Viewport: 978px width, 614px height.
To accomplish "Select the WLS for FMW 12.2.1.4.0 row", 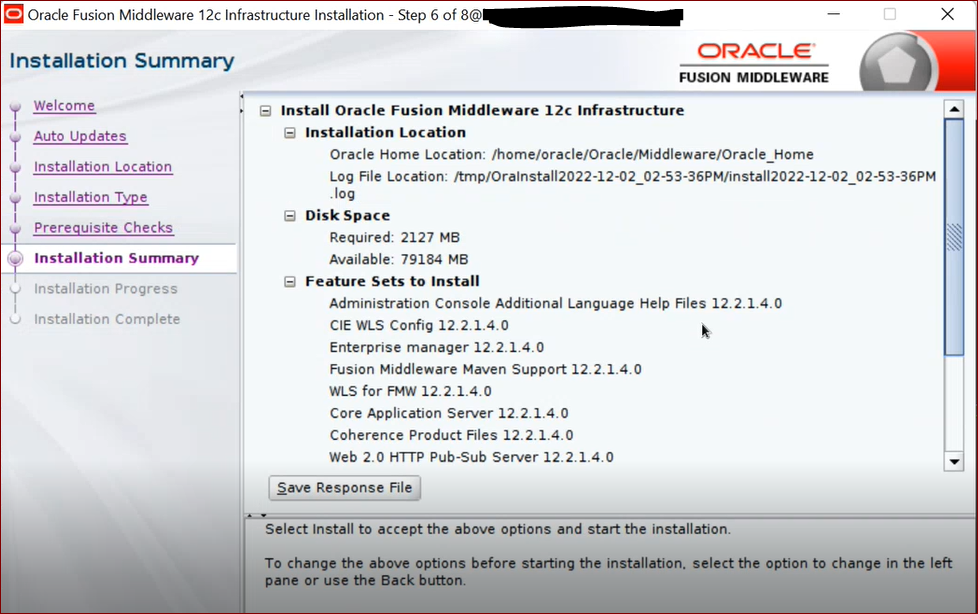I will coord(410,391).
